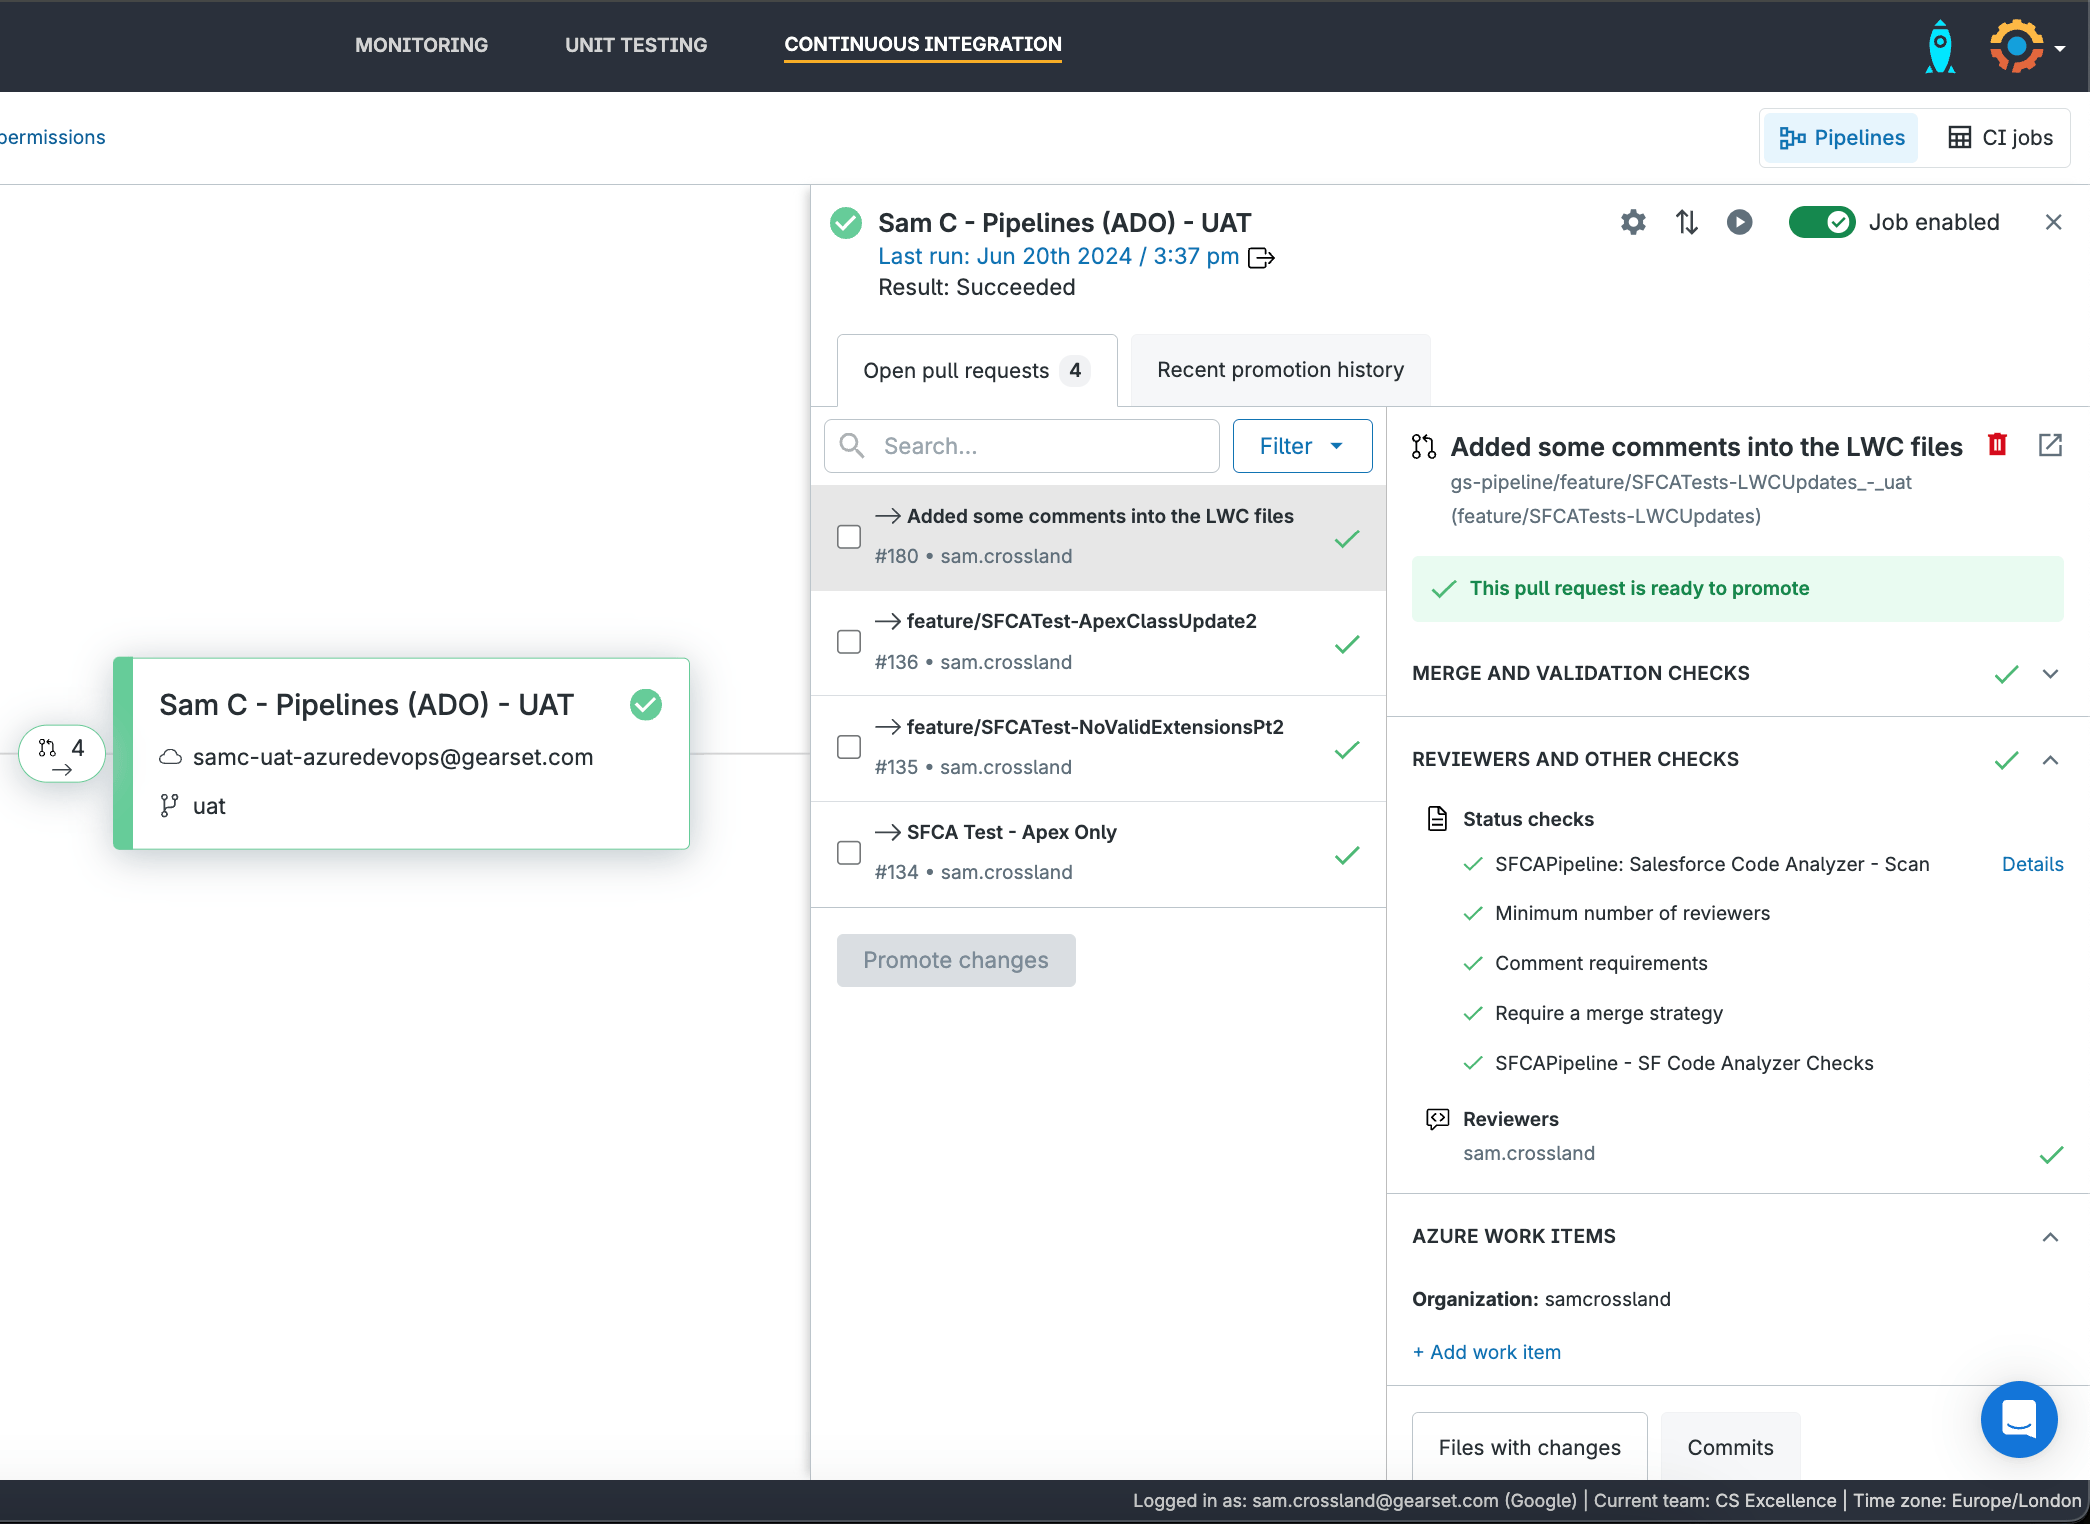Open the Filter dropdown
Image resolution: width=2090 pixels, height=1524 pixels.
tap(1302, 446)
